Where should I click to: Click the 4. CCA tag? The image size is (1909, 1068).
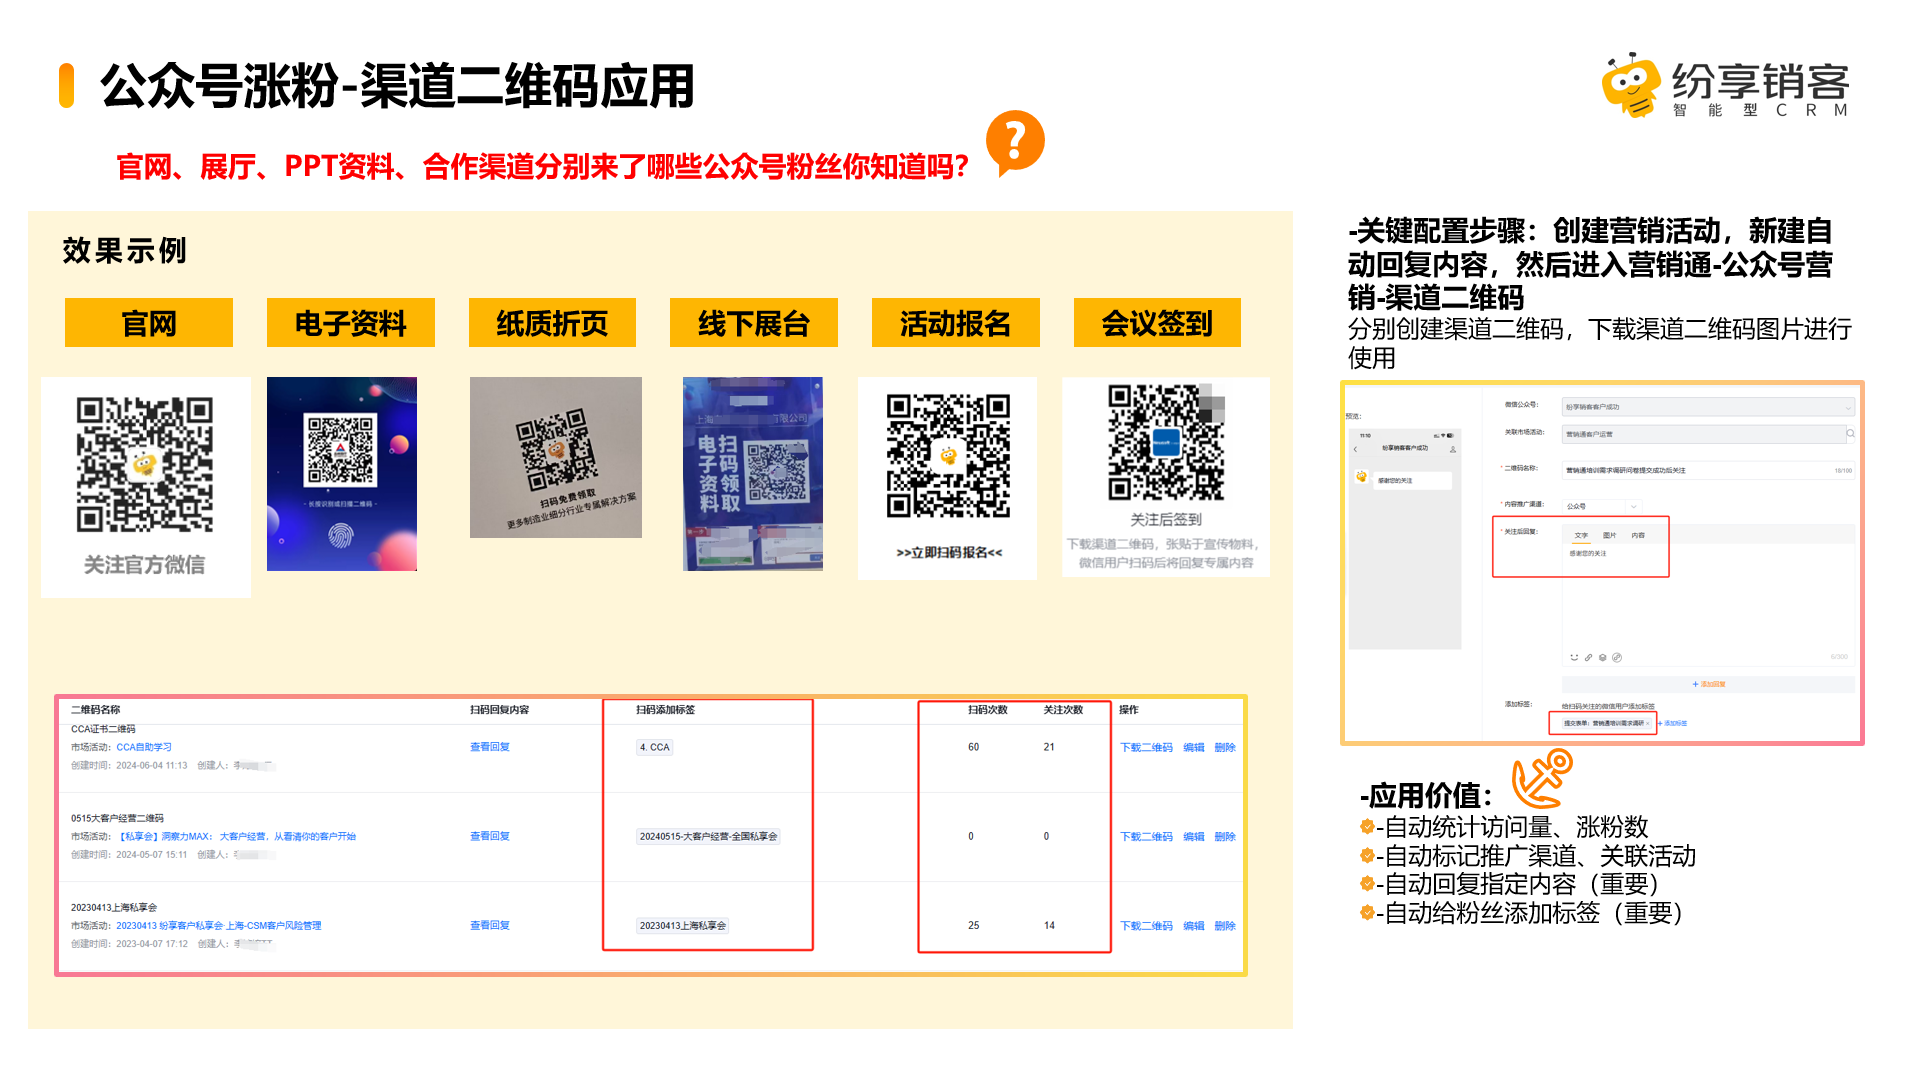point(655,747)
